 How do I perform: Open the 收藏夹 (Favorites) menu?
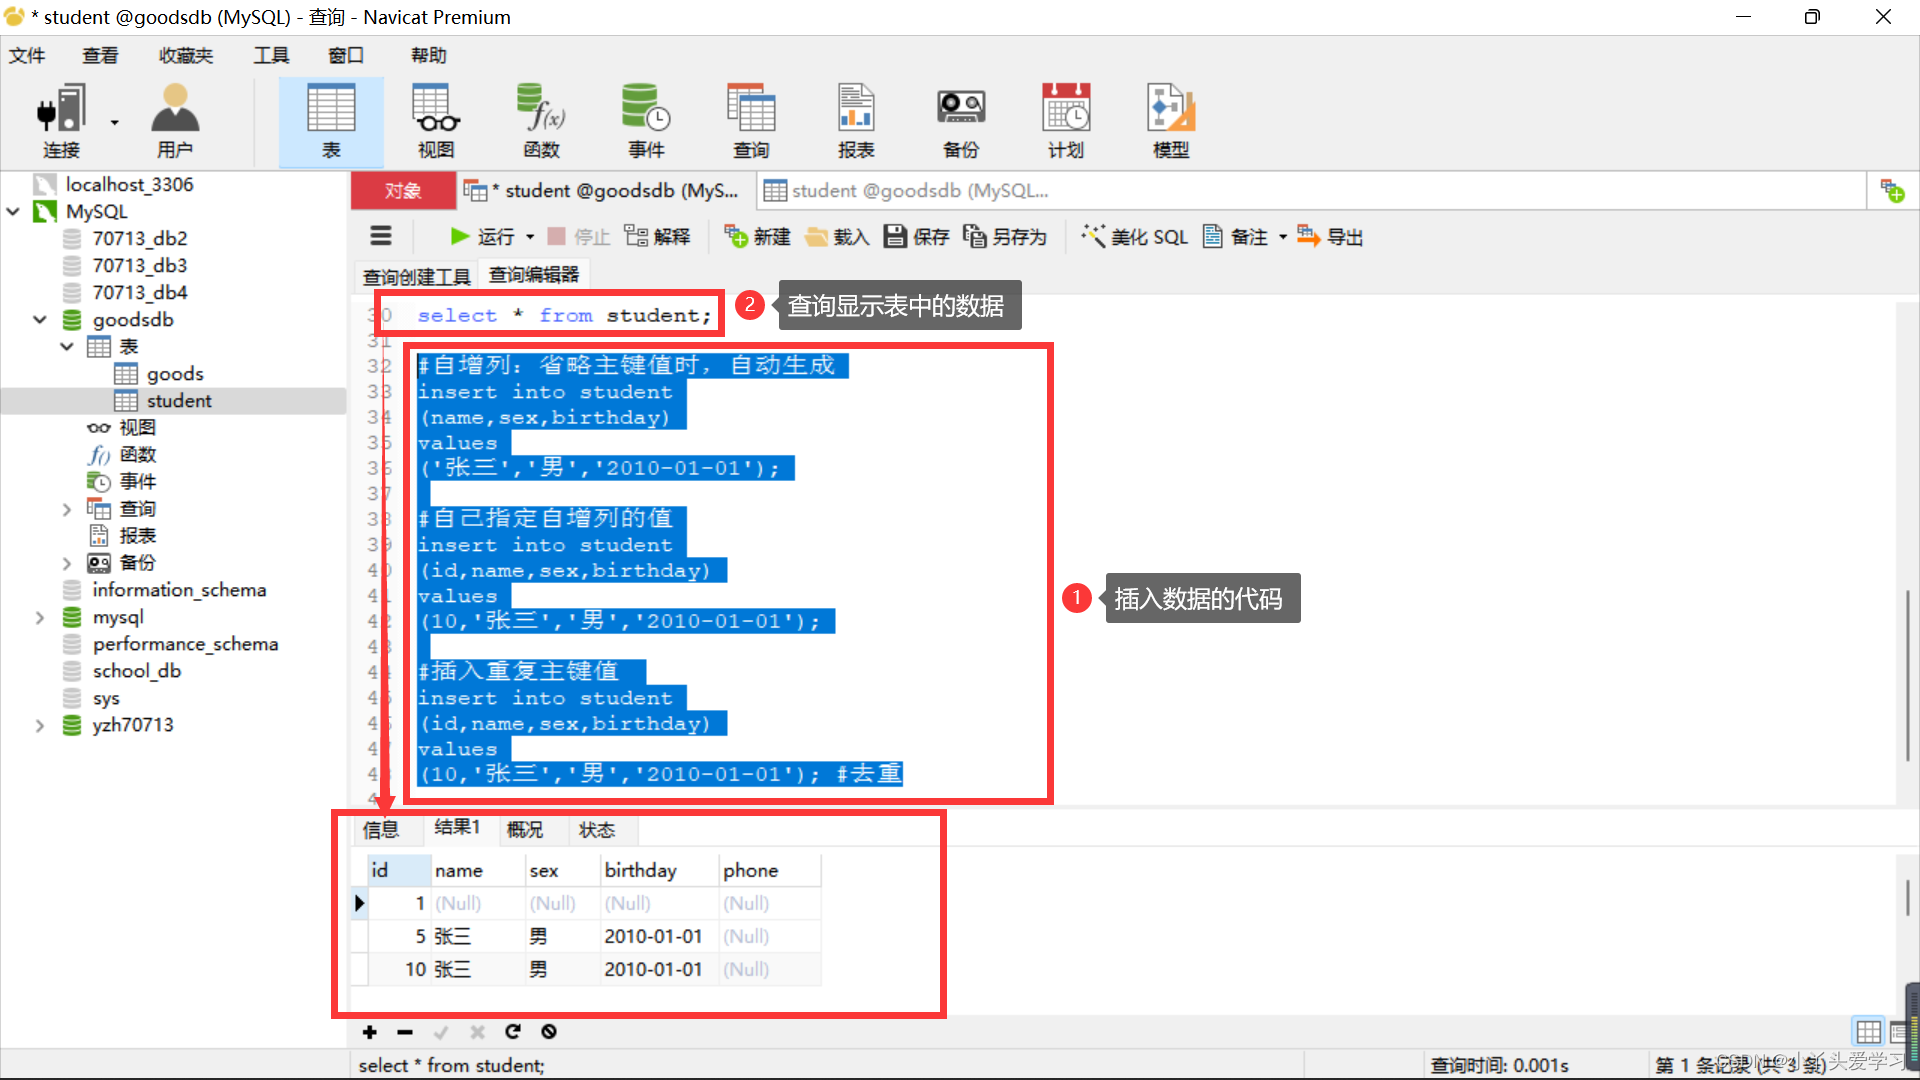(x=186, y=55)
